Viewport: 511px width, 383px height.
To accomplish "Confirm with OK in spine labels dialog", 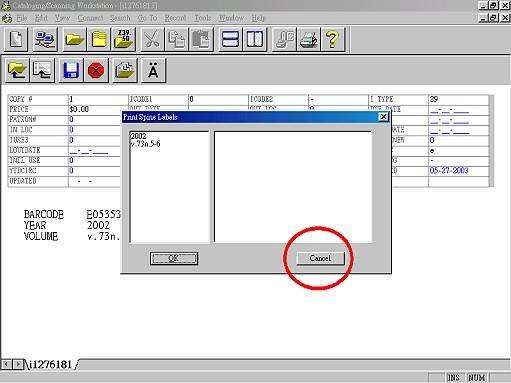I will tap(174, 258).
